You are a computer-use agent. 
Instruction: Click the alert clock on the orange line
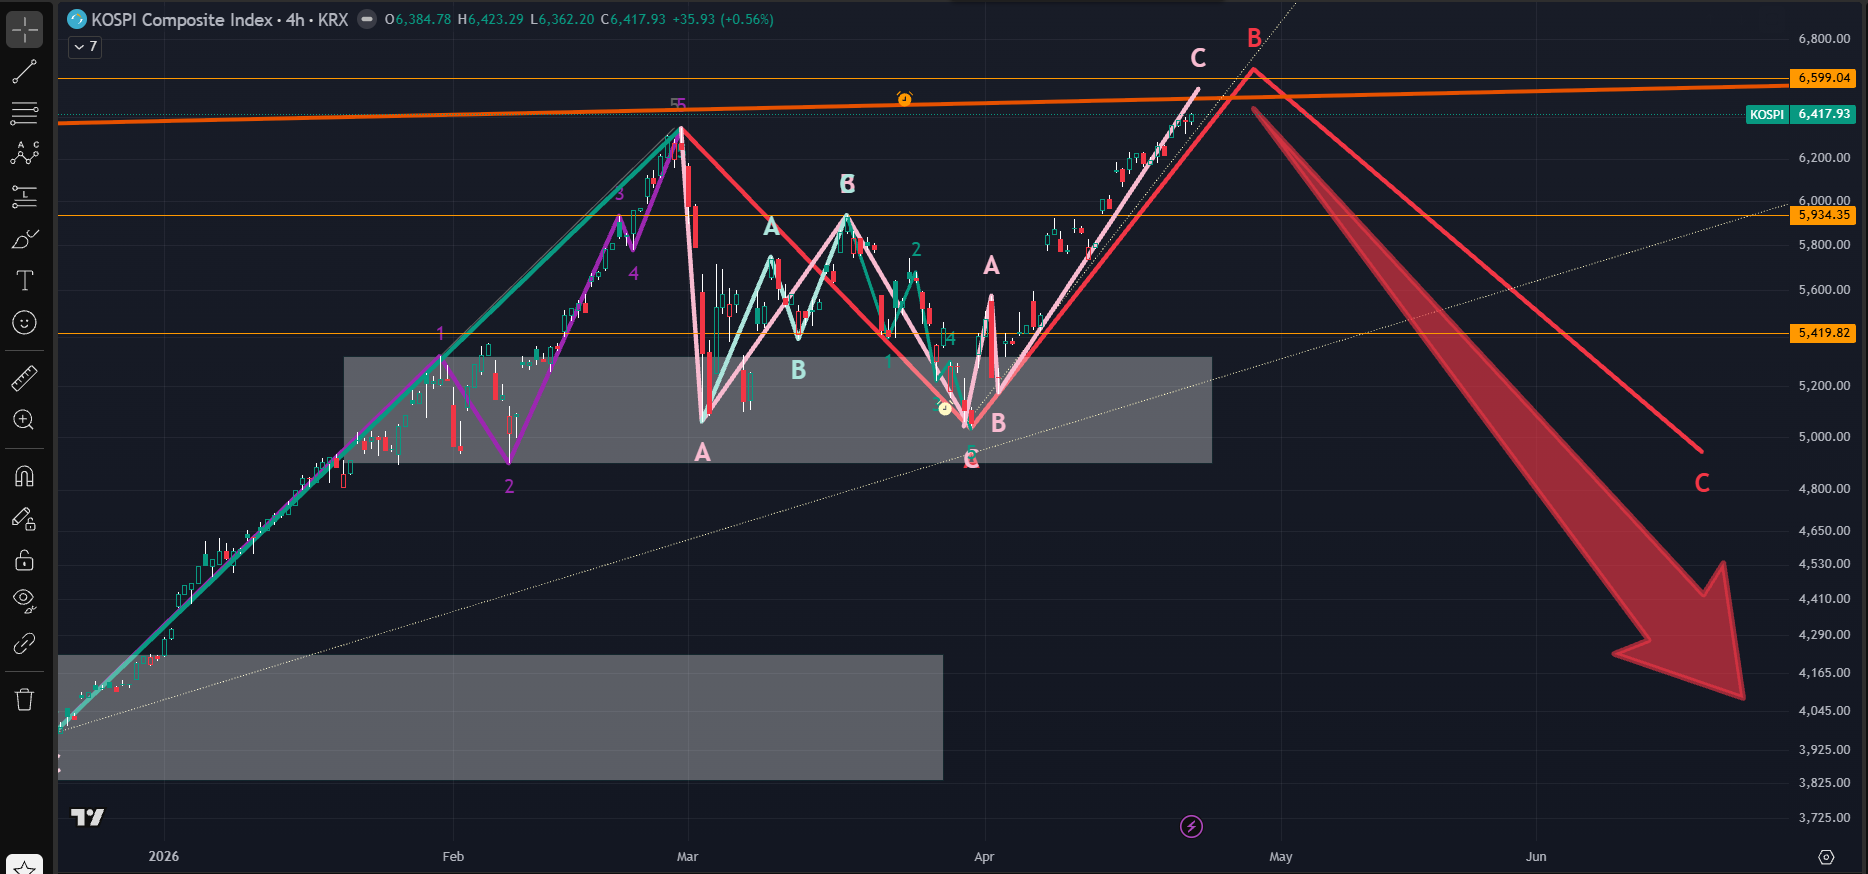pos(904,98)
